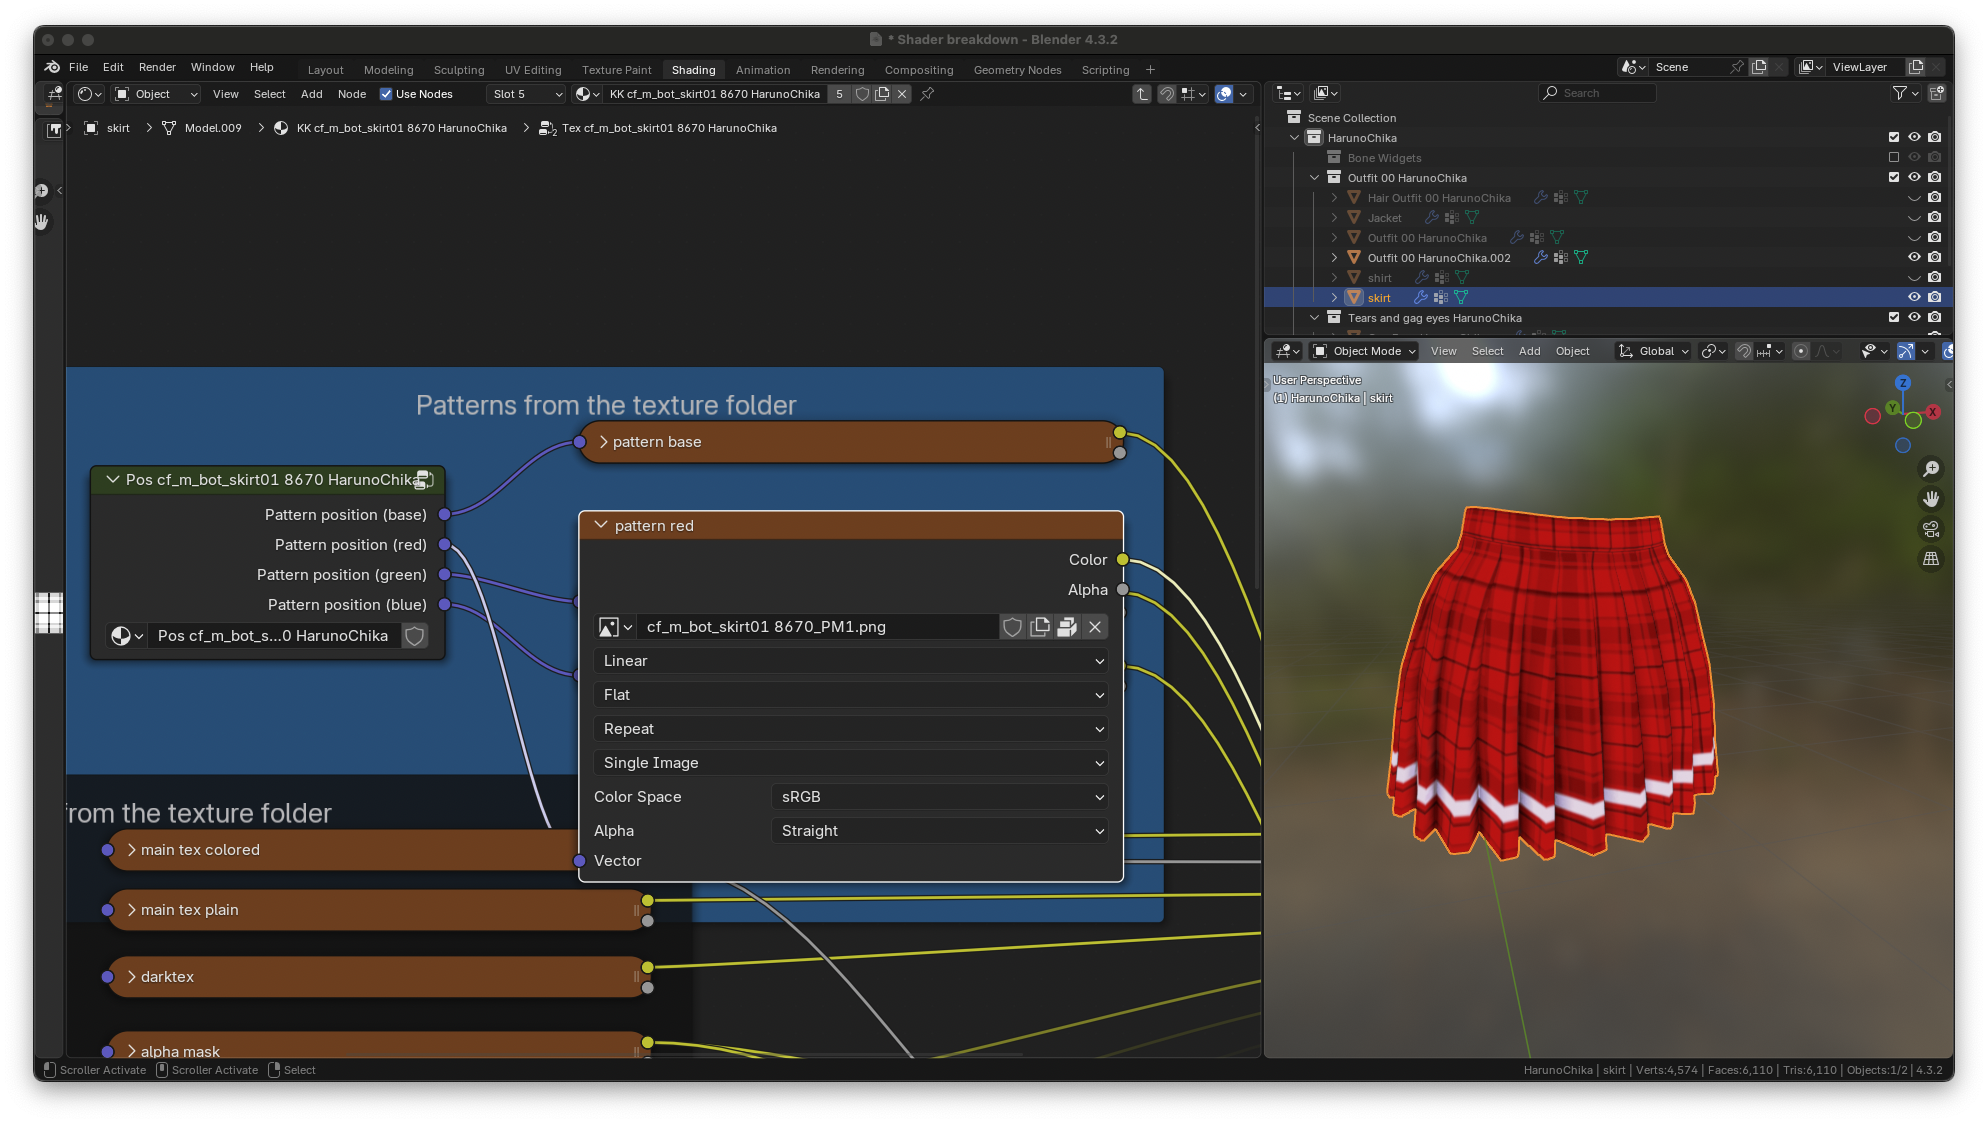Viewport: 1988px width, 1123px height.
Task: Toggle snapping magnet in node editor header
Action: tap(1166, 94)
